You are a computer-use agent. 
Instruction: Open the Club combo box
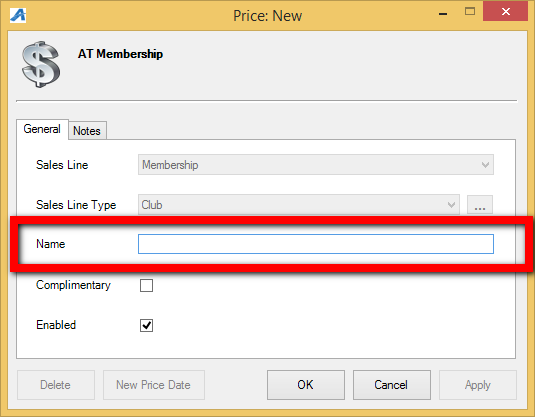(299, 205)
